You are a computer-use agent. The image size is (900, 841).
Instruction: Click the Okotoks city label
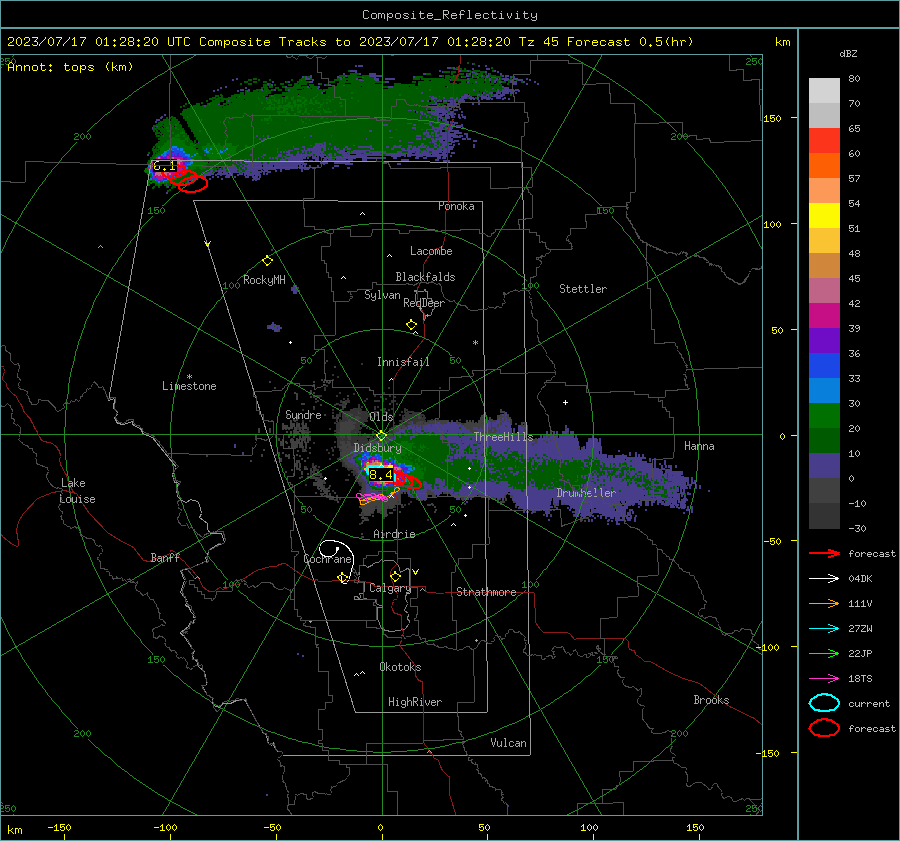pos(400,667)
